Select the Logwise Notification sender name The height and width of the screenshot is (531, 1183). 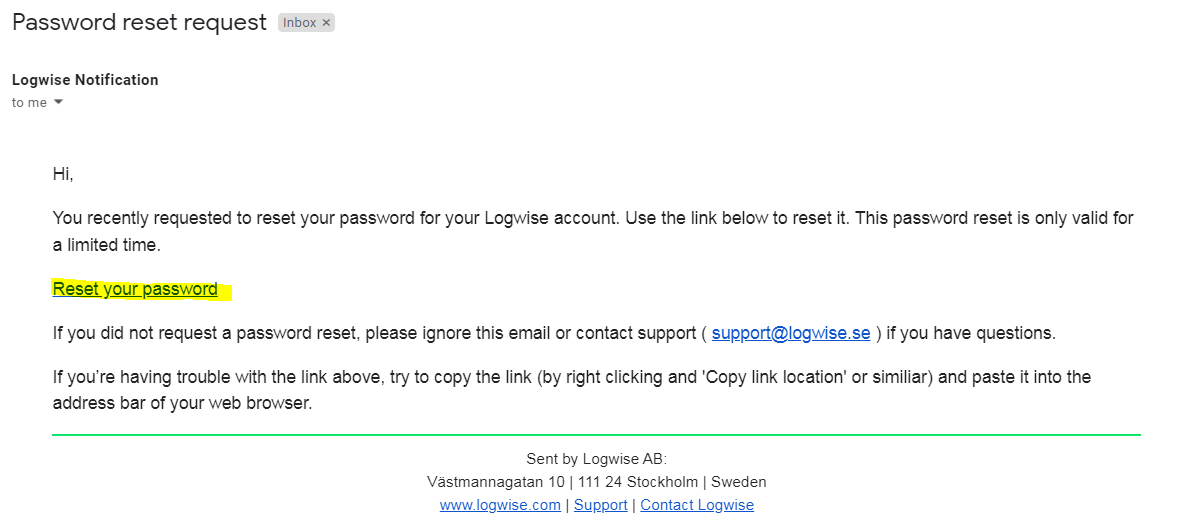click(85, 80)
